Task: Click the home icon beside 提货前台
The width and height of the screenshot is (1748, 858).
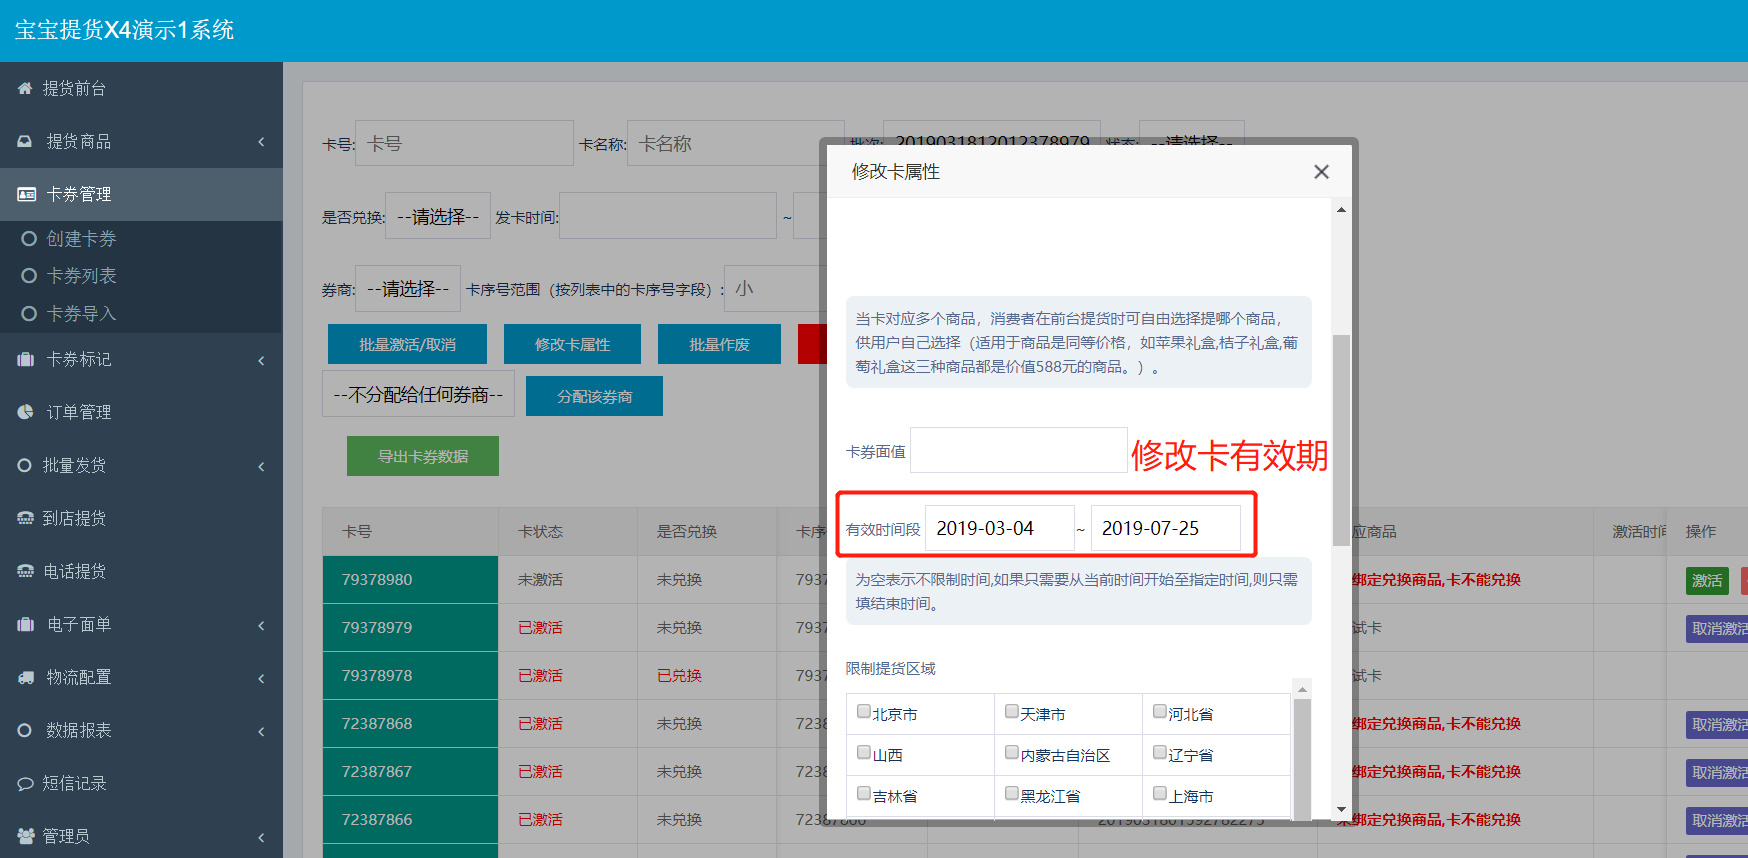Action: point(25,89)
